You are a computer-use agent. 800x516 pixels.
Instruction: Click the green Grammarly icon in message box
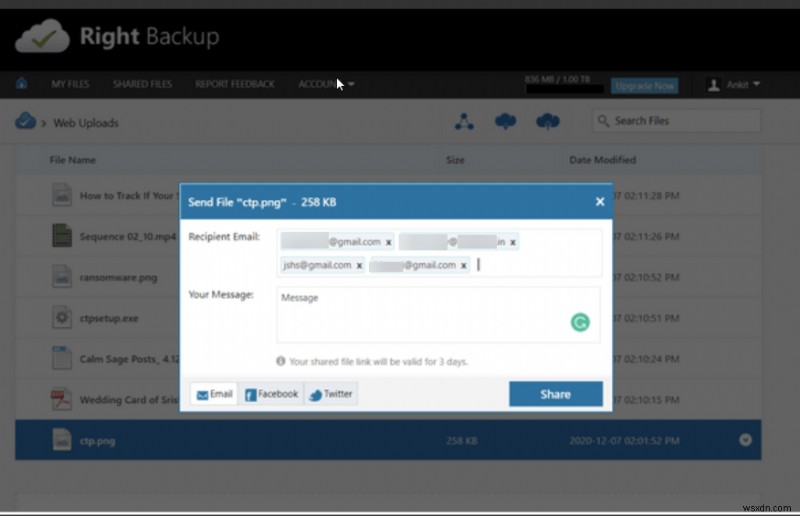pyautogui.click(x=580, y=322)
